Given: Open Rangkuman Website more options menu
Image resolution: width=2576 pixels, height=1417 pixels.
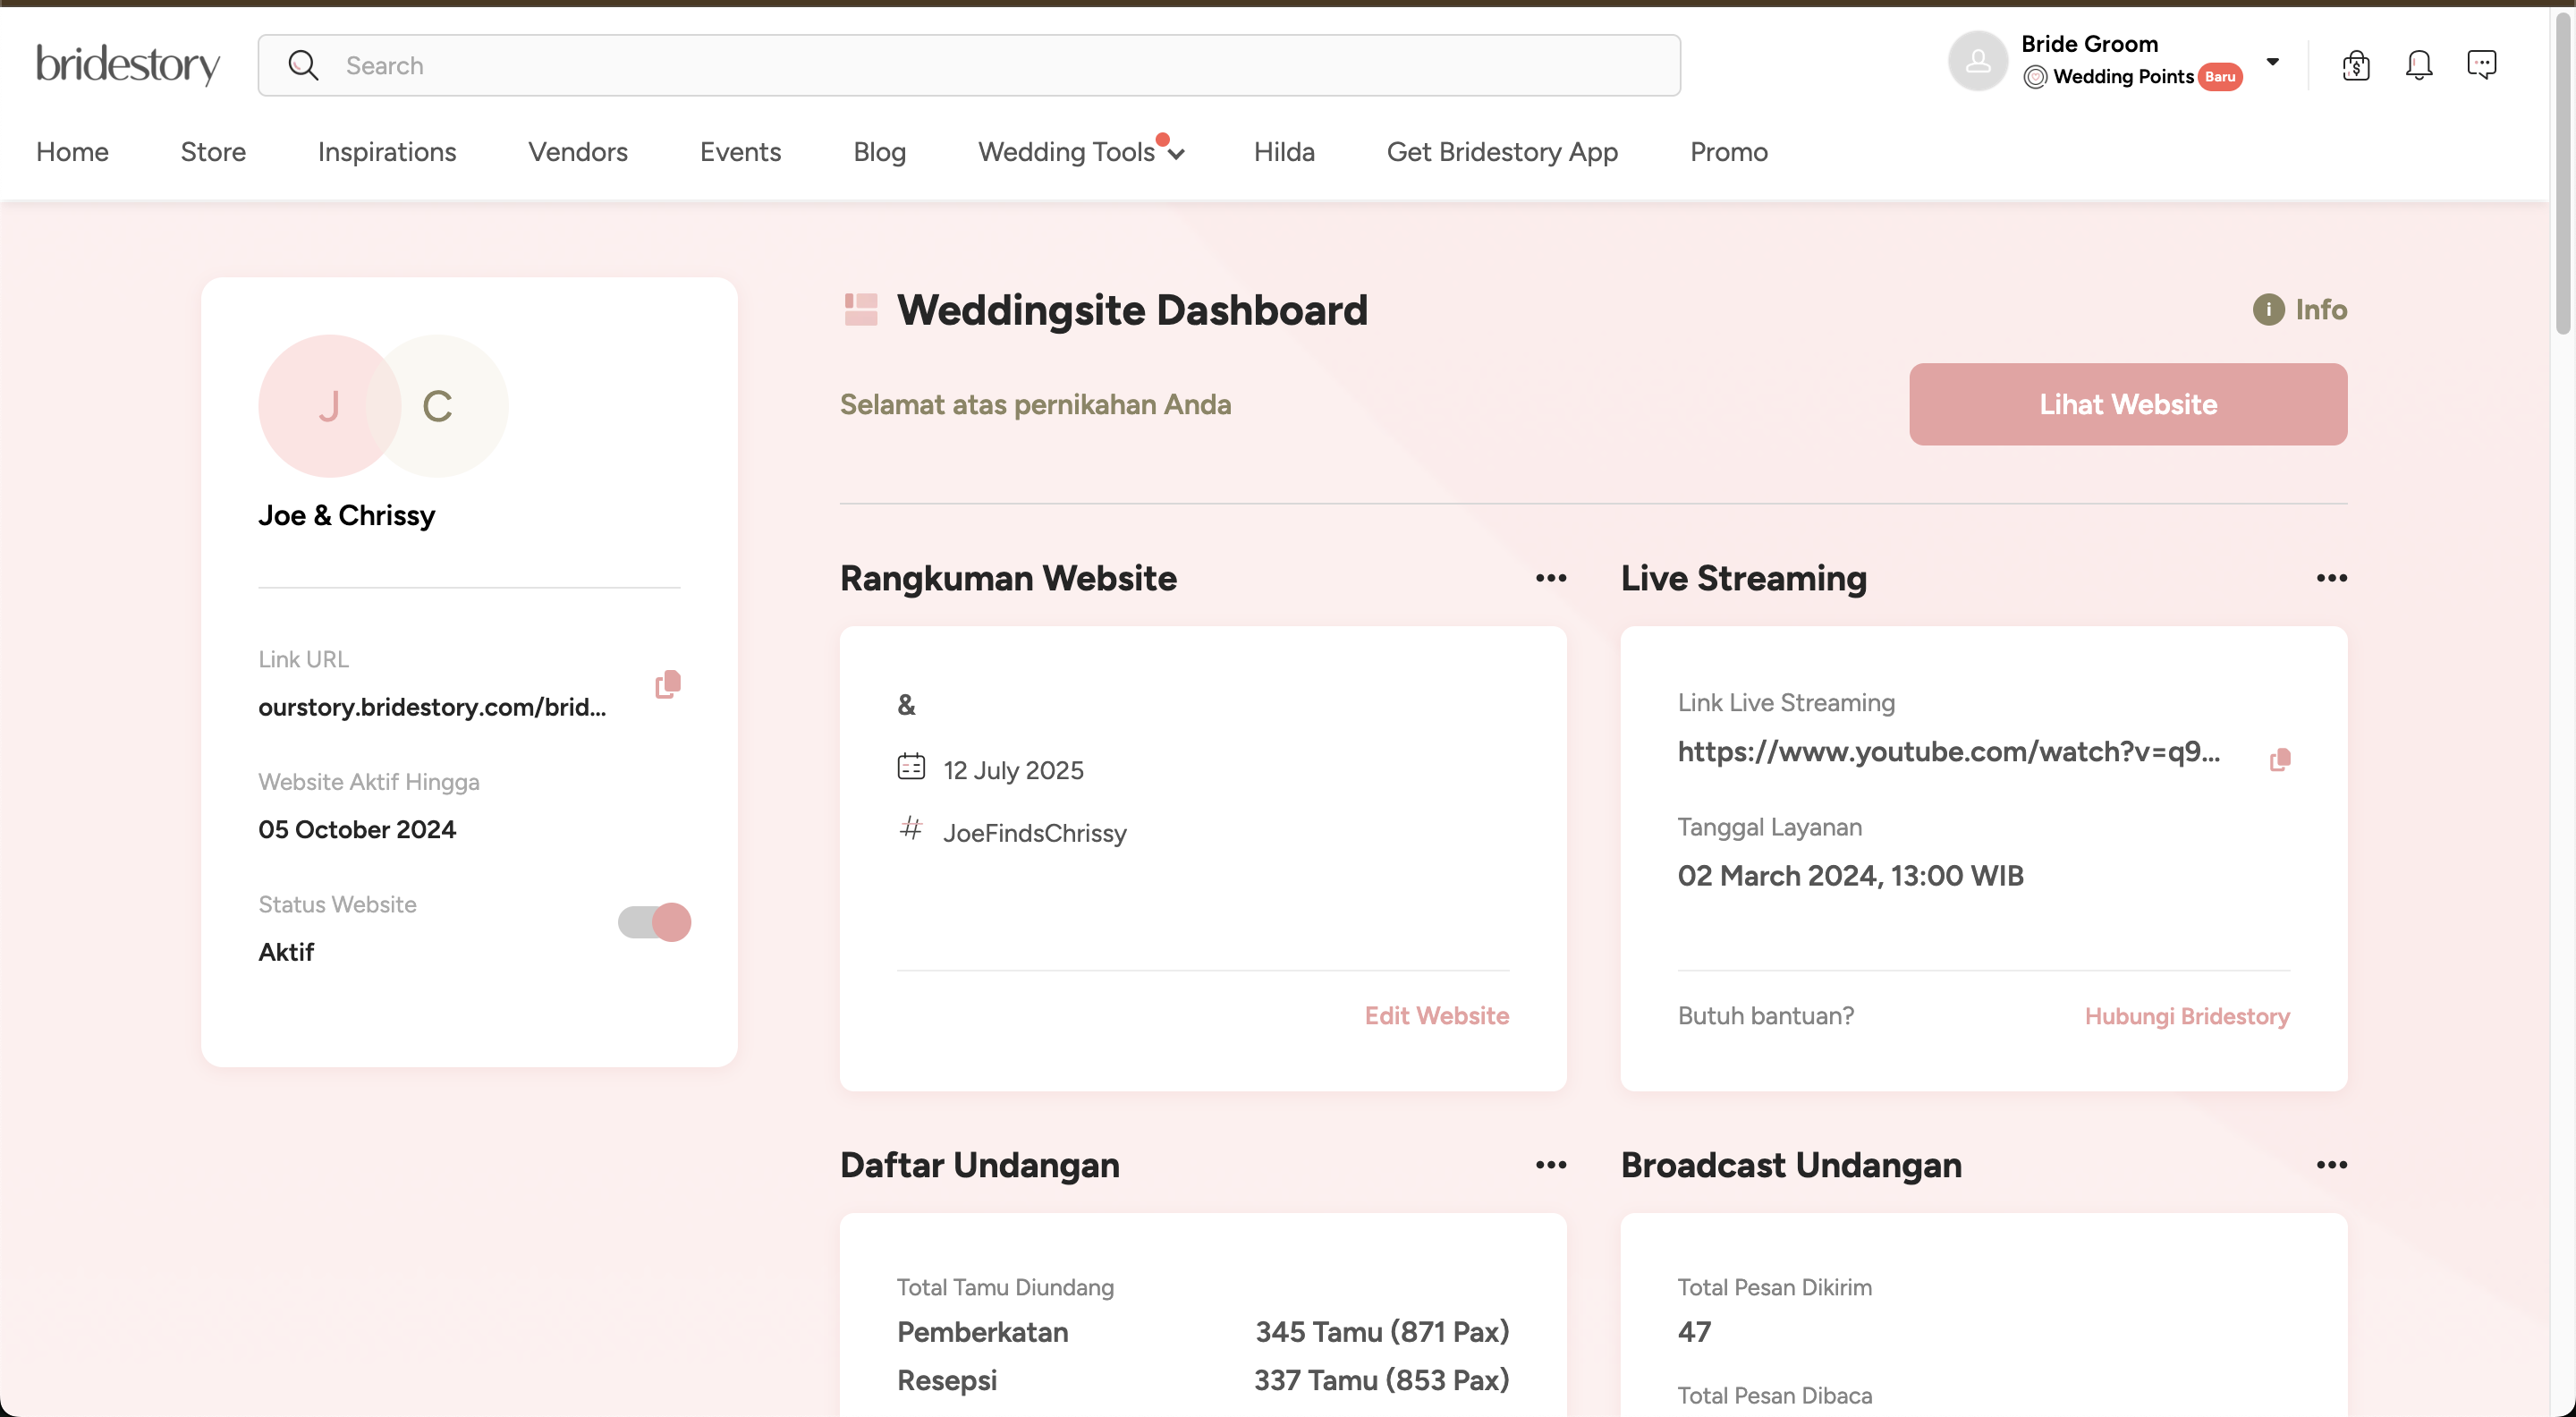Looking at the screenshot, I should click(x=1550, y=578).
